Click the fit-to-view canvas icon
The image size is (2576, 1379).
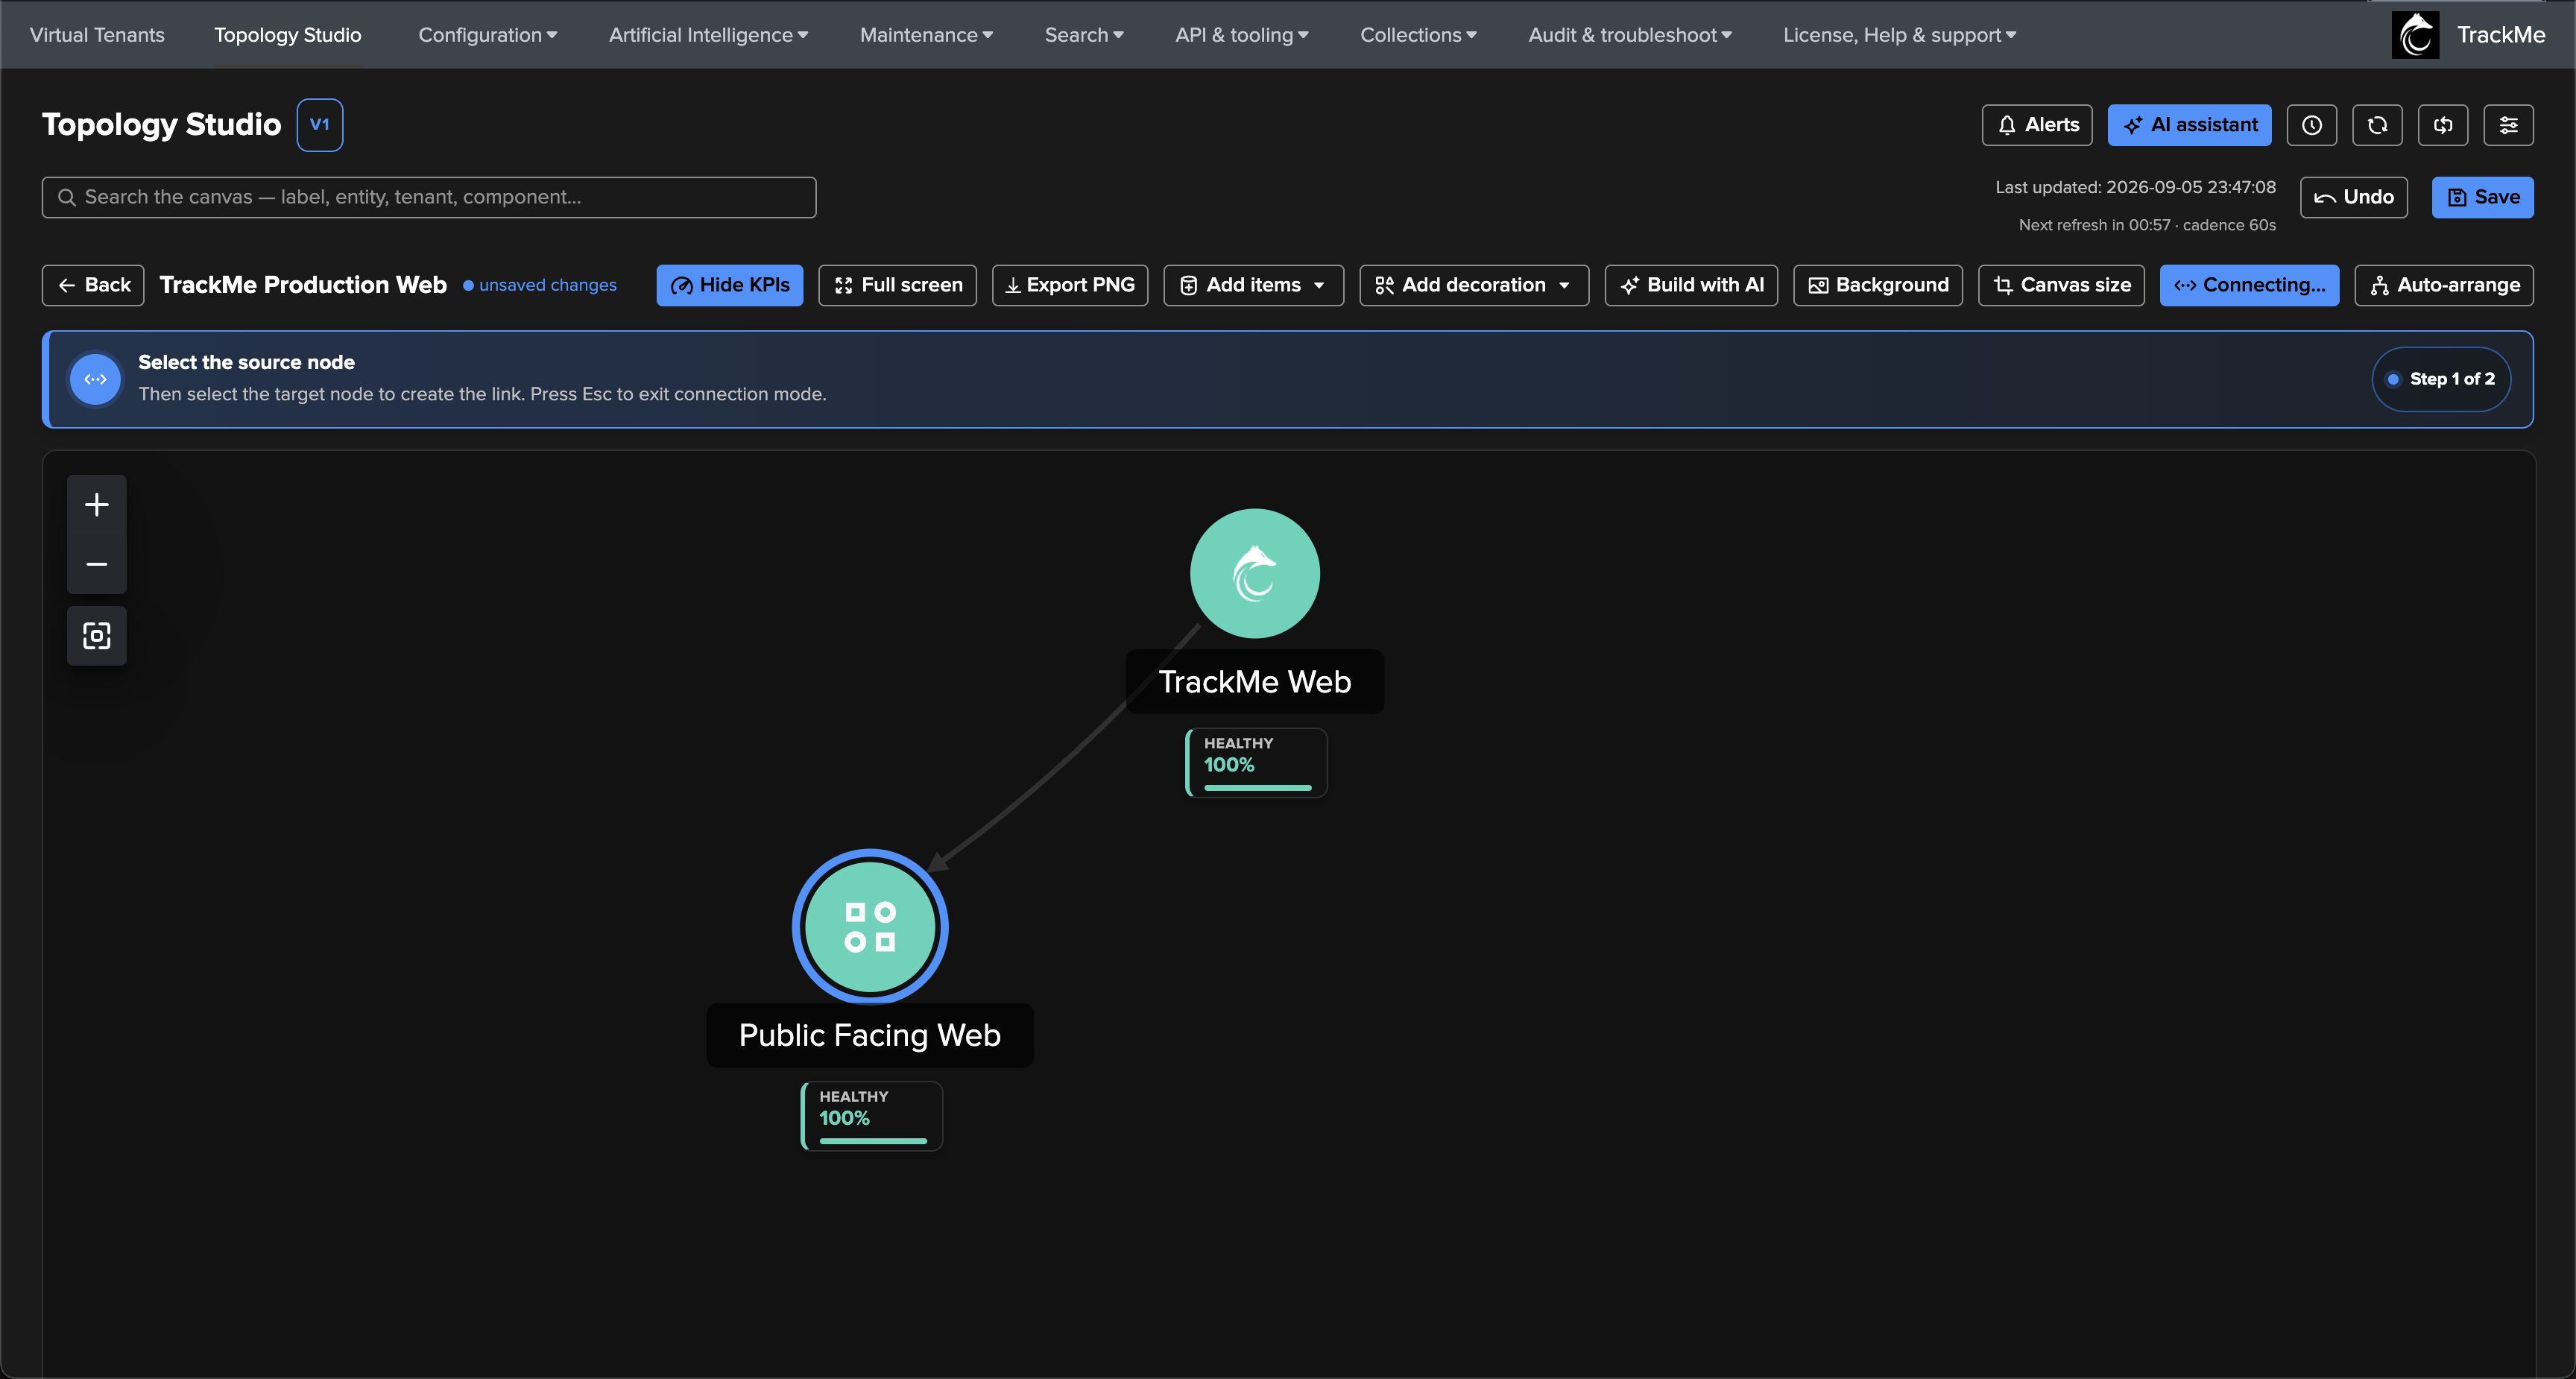[x=96, y=635]
